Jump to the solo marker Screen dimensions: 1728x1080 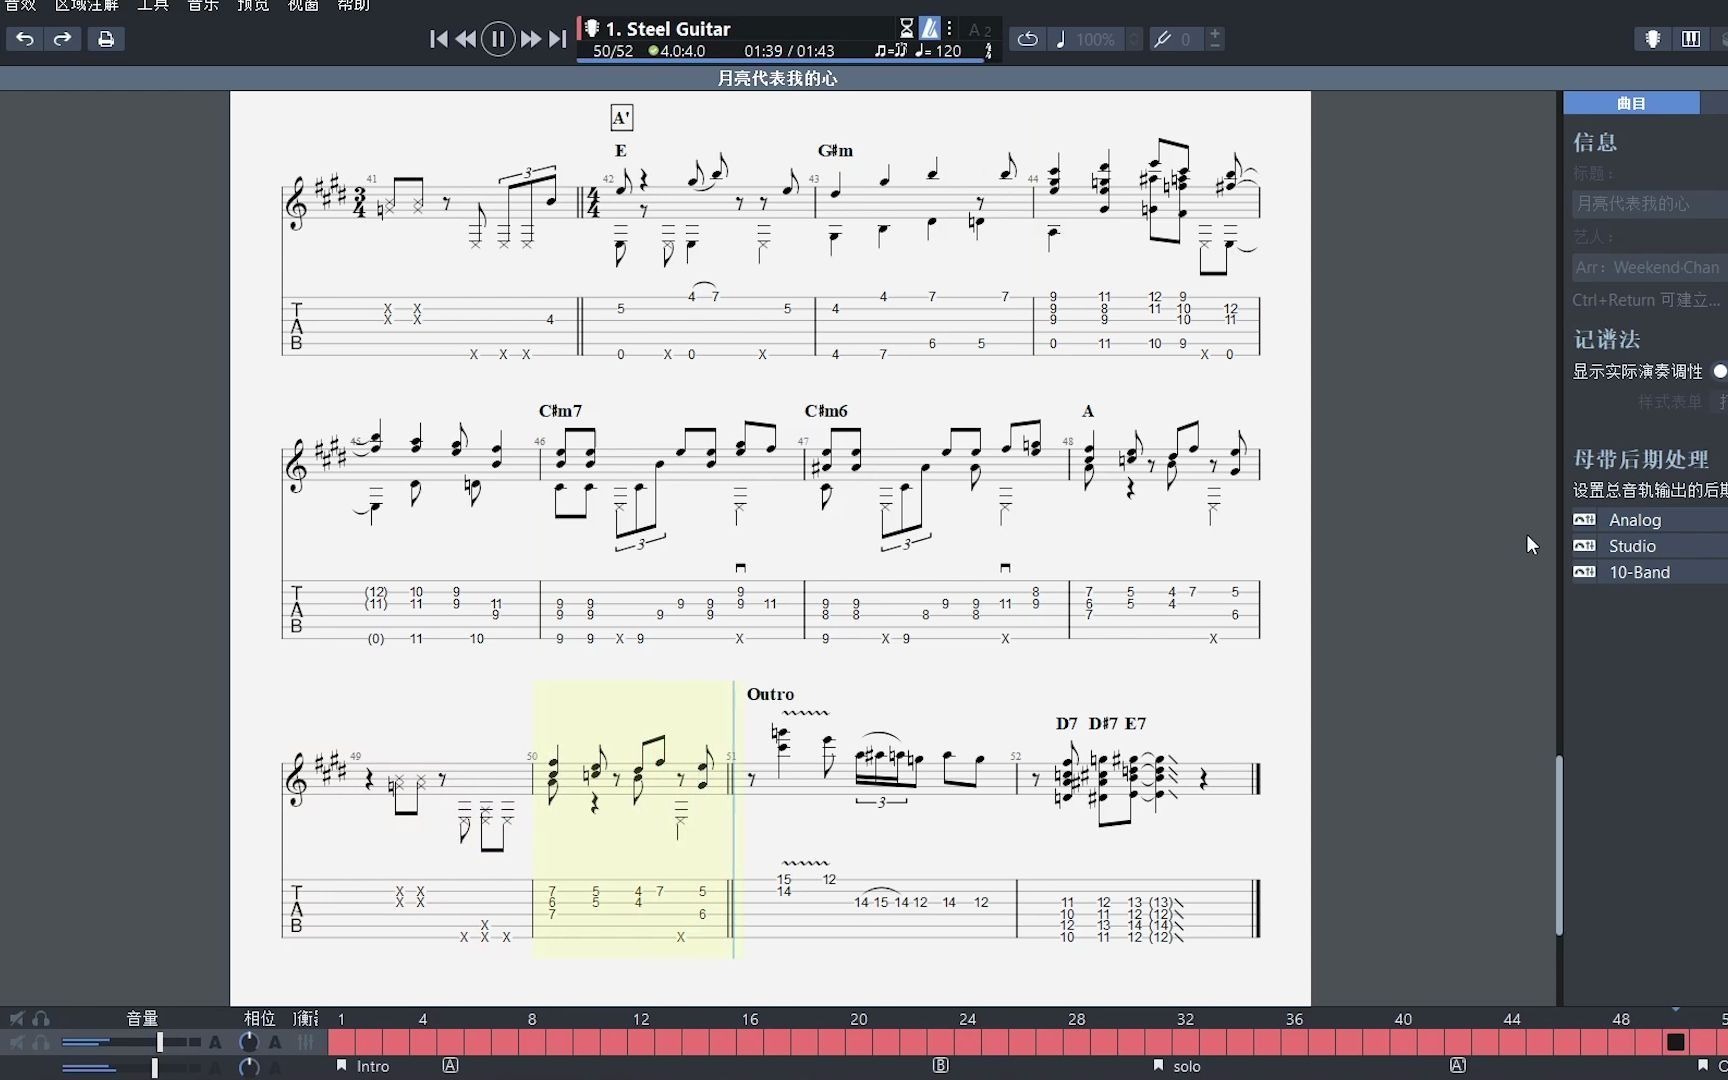[1177, 1066]
